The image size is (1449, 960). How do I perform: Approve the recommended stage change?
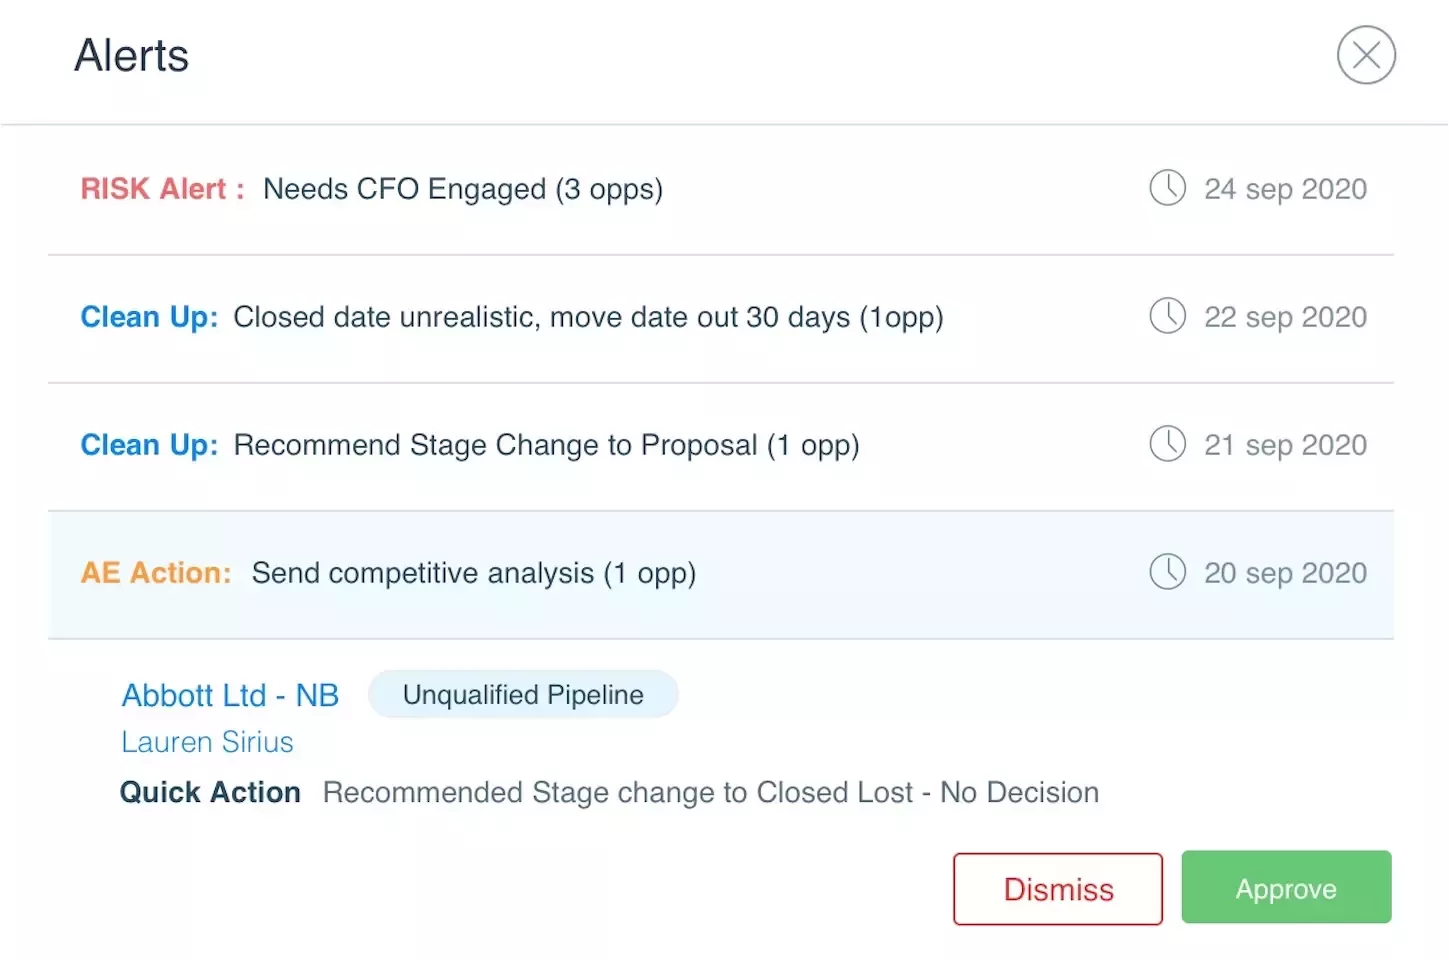1286,888
